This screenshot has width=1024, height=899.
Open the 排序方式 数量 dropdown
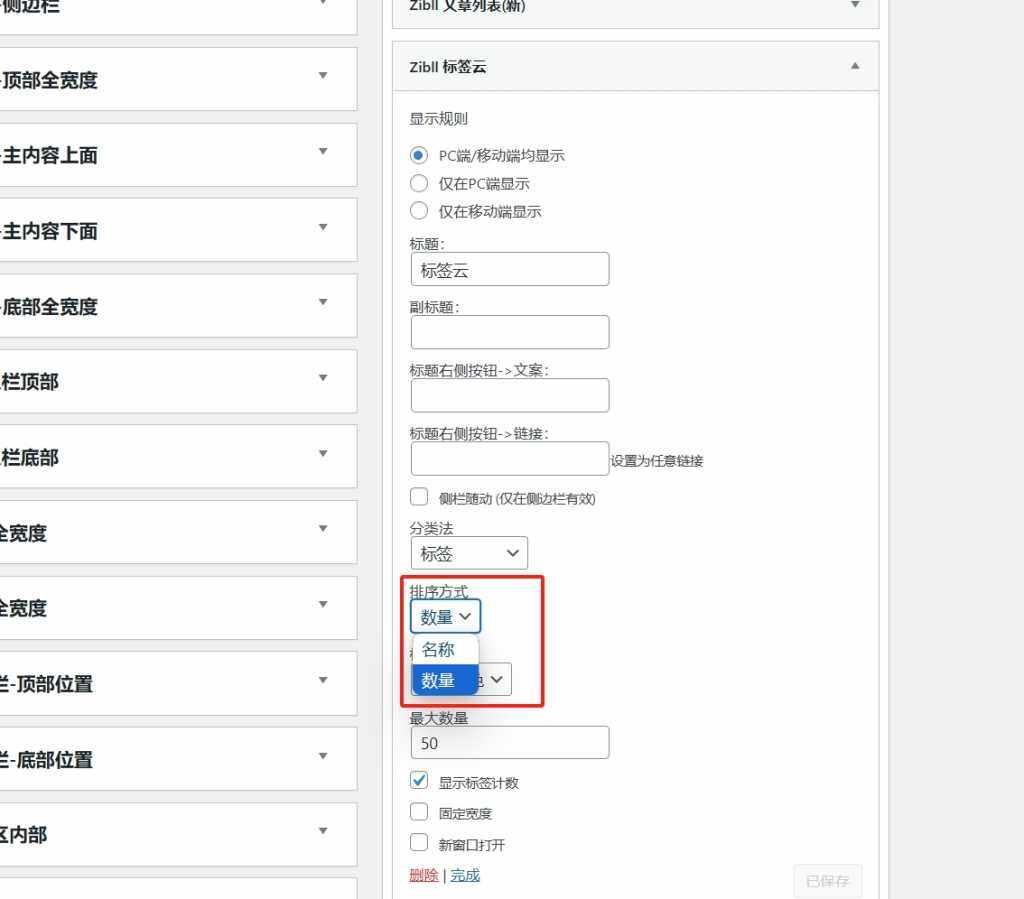point(445,616)
